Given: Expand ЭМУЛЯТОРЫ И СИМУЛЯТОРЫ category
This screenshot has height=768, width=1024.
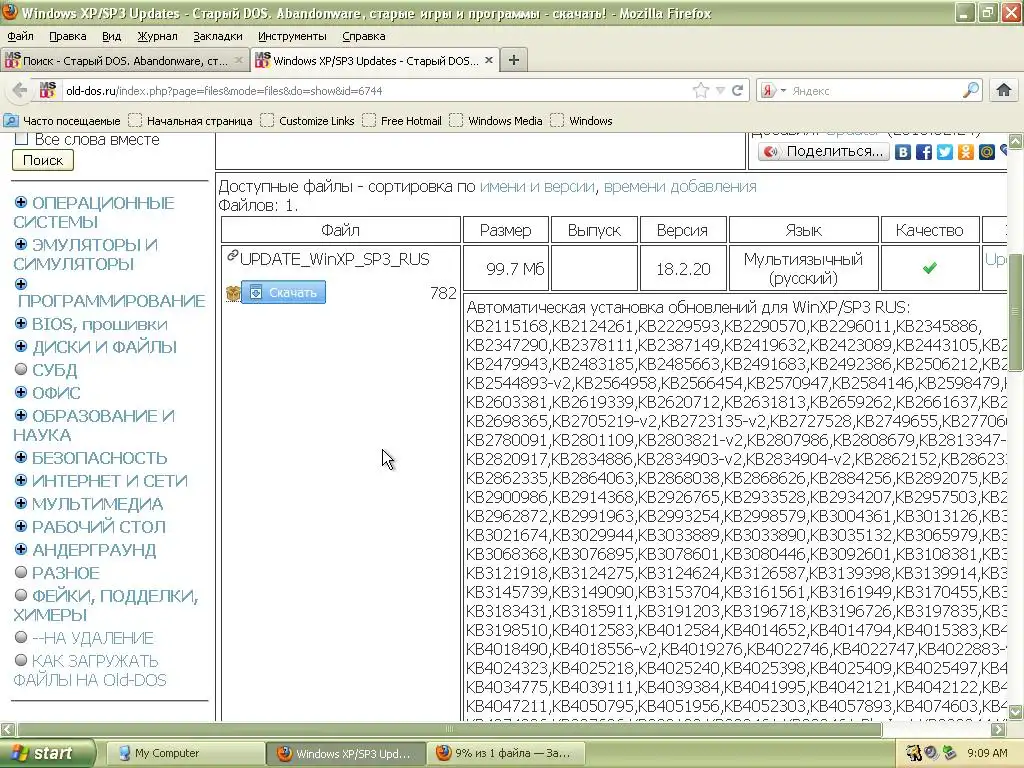Looking at the screenshot, I should pyautogui.click(x=21, y=244).
